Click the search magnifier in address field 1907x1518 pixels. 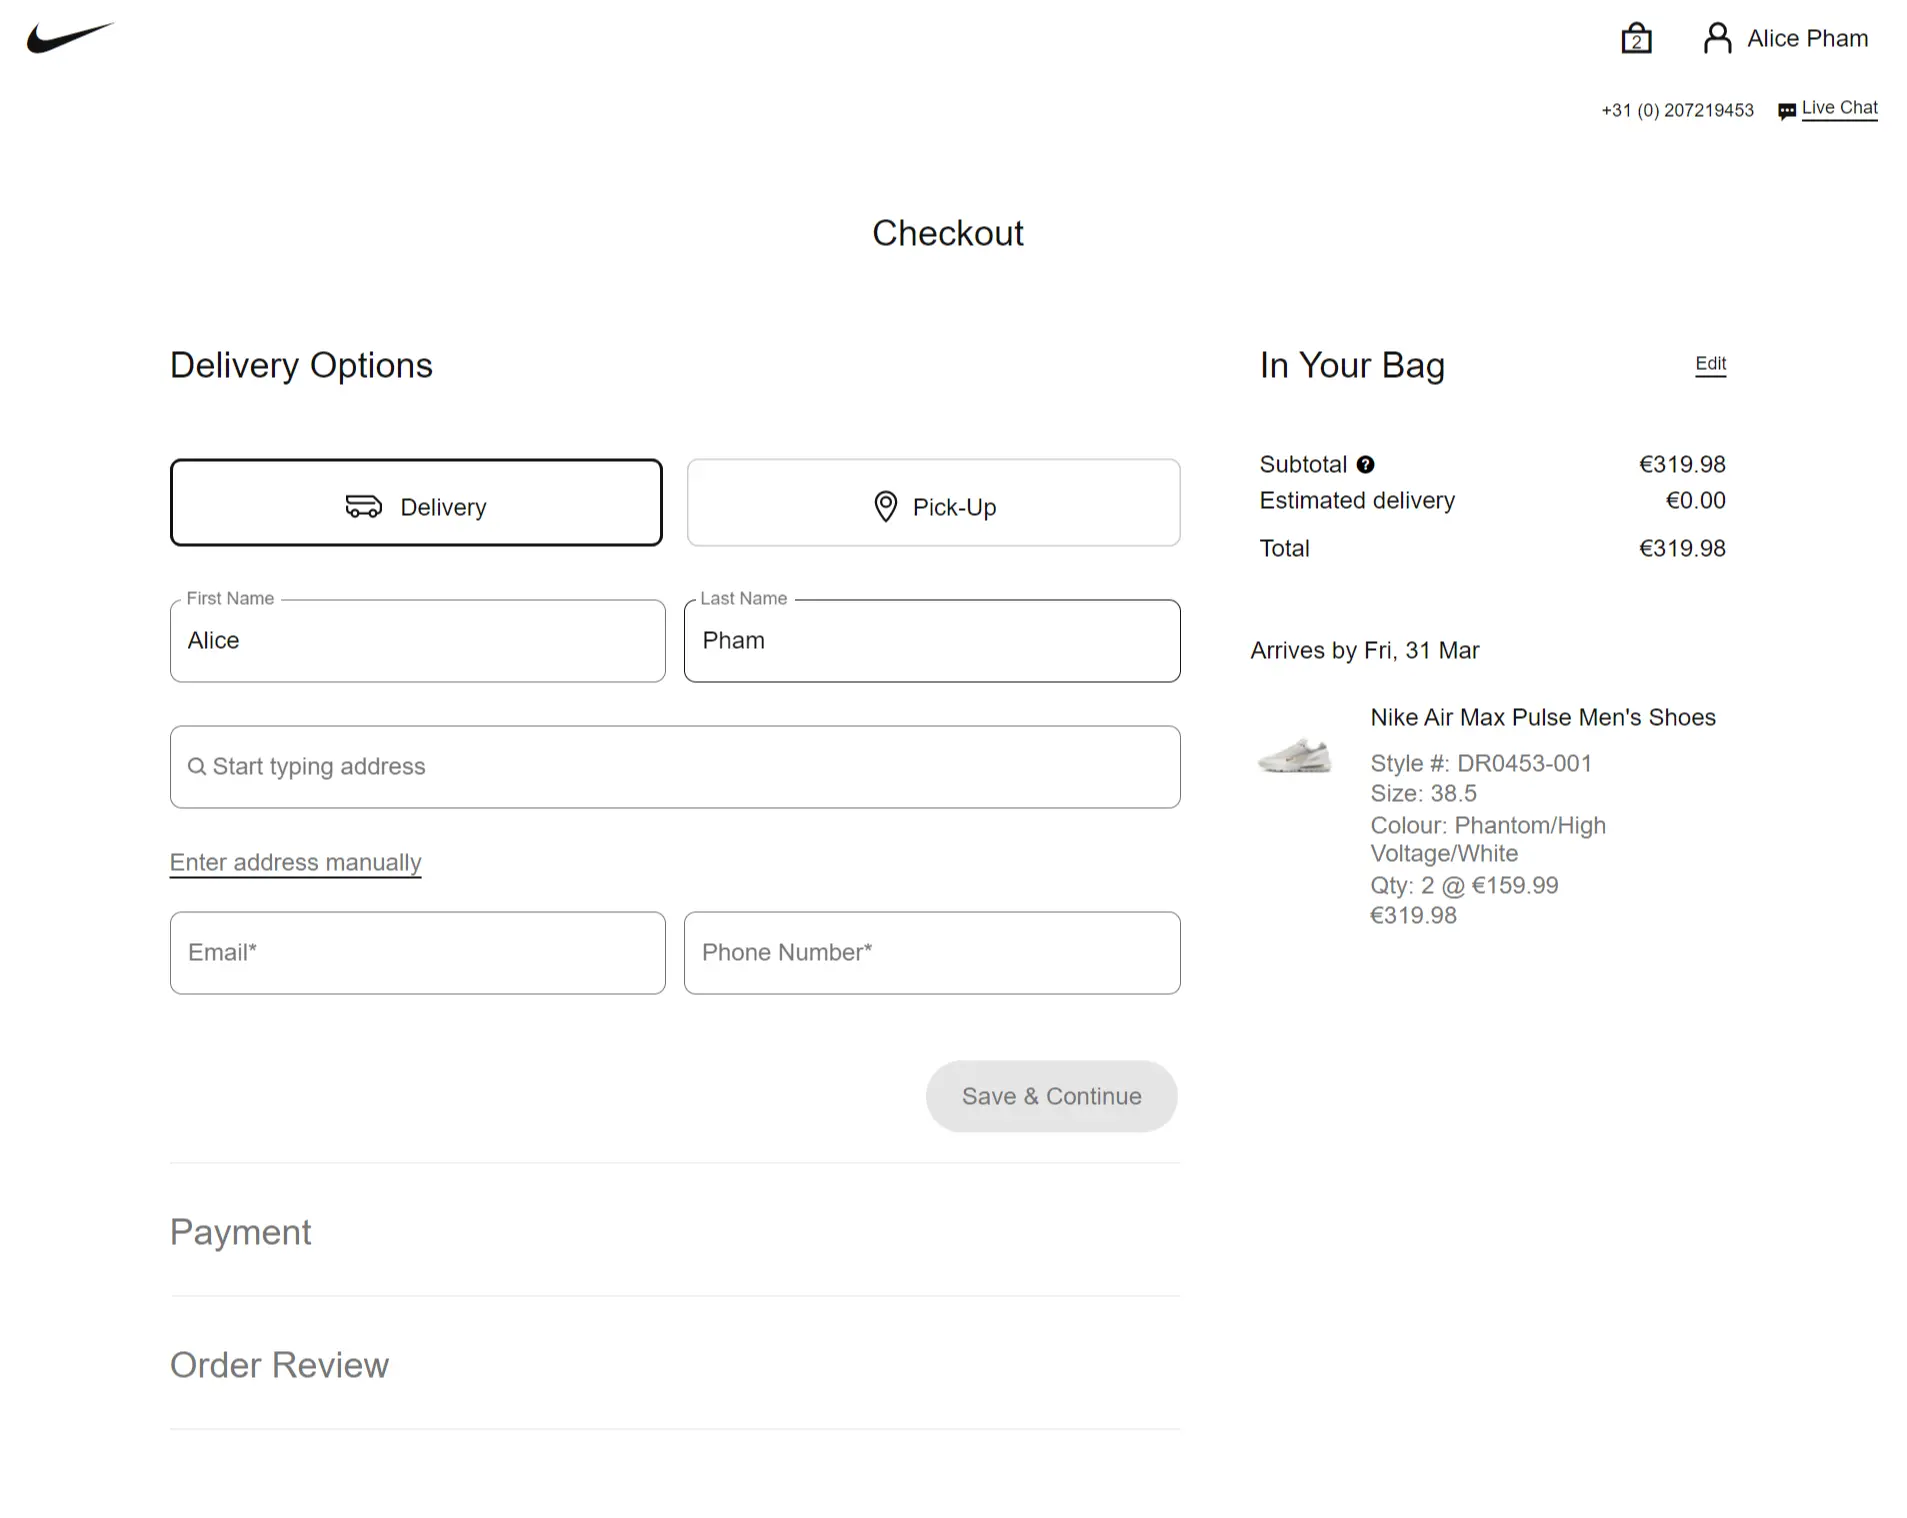(x=197, y=766)
